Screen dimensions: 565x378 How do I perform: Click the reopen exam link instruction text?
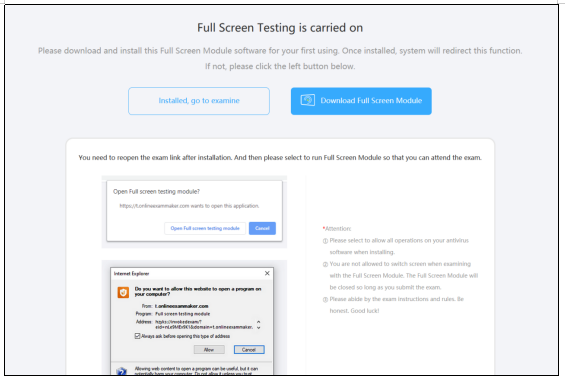coord(280,157)
